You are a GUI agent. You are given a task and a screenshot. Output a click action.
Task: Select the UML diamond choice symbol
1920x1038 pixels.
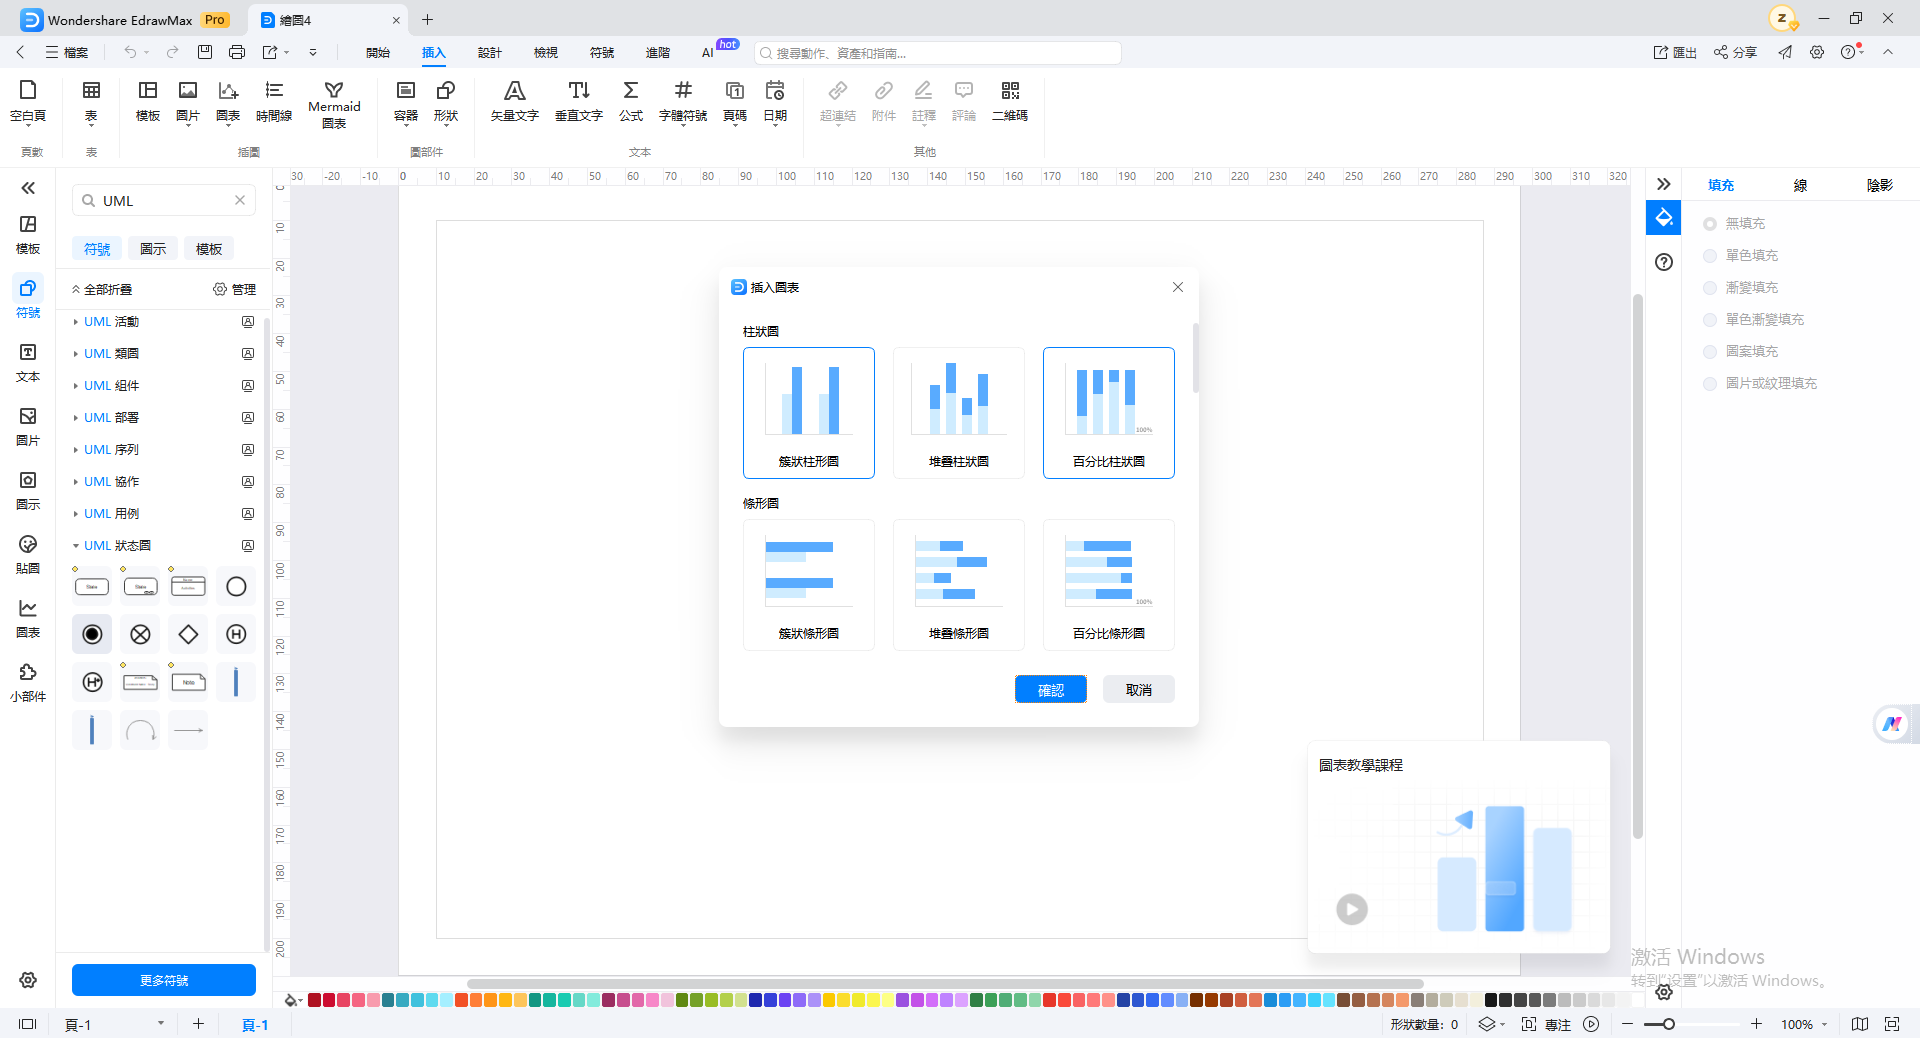188,634
